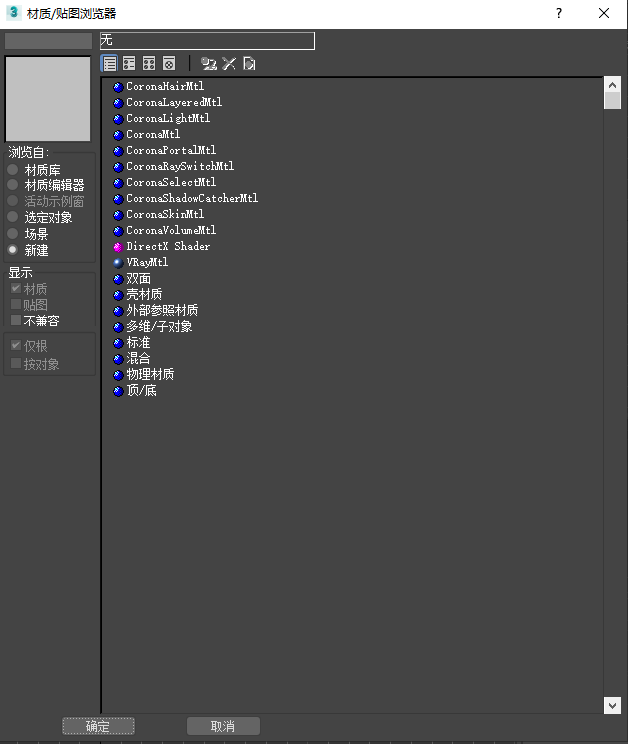This screenshot has width=628, height=744.
Task: Toggle the 按对象 checkbox
Action: tap(16, 363)
